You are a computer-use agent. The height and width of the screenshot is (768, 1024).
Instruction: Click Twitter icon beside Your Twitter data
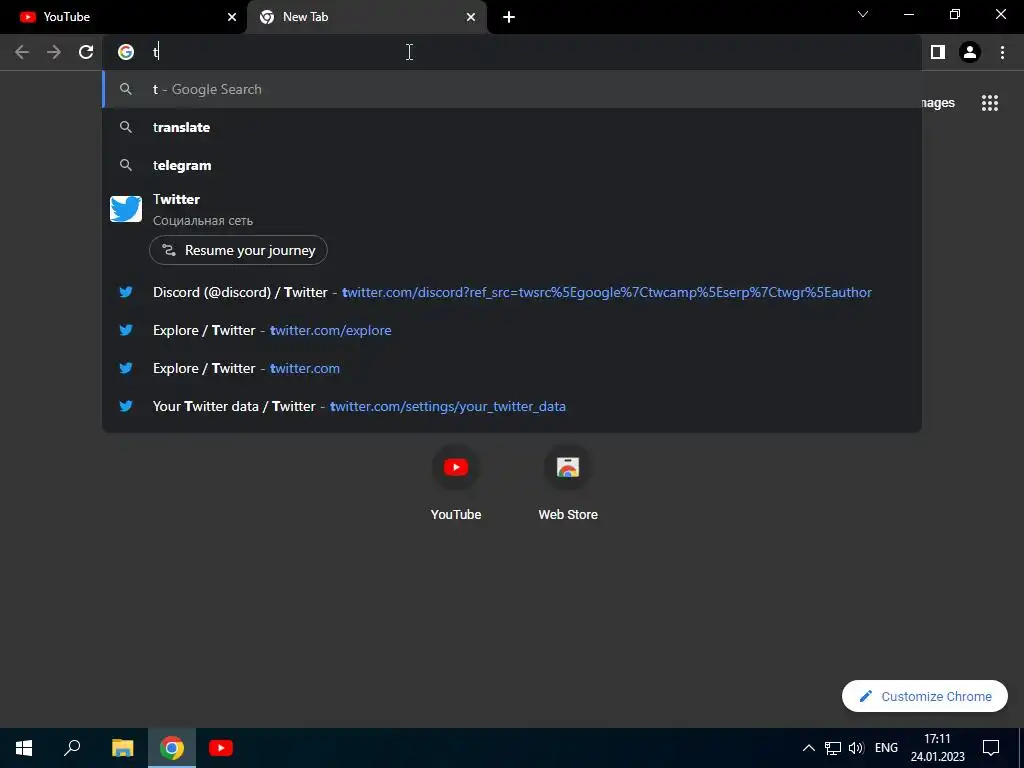(126, 406)
